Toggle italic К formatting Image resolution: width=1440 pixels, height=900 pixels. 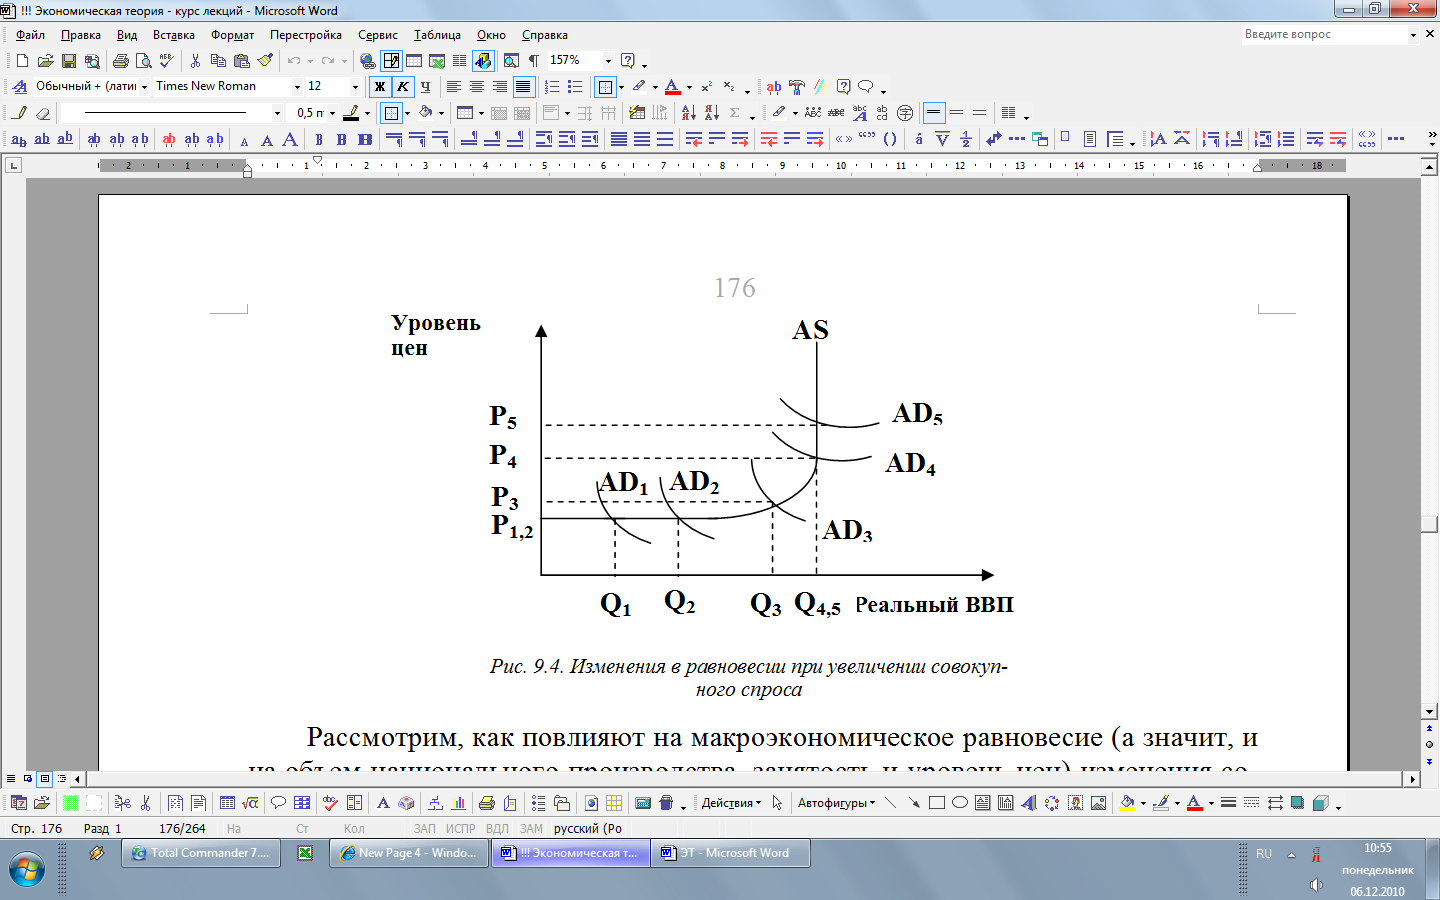[x=403, y=87]
